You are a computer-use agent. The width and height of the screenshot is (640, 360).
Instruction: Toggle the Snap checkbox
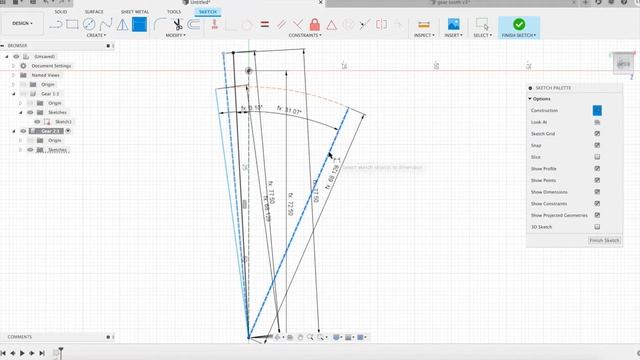tap(597, 145)
